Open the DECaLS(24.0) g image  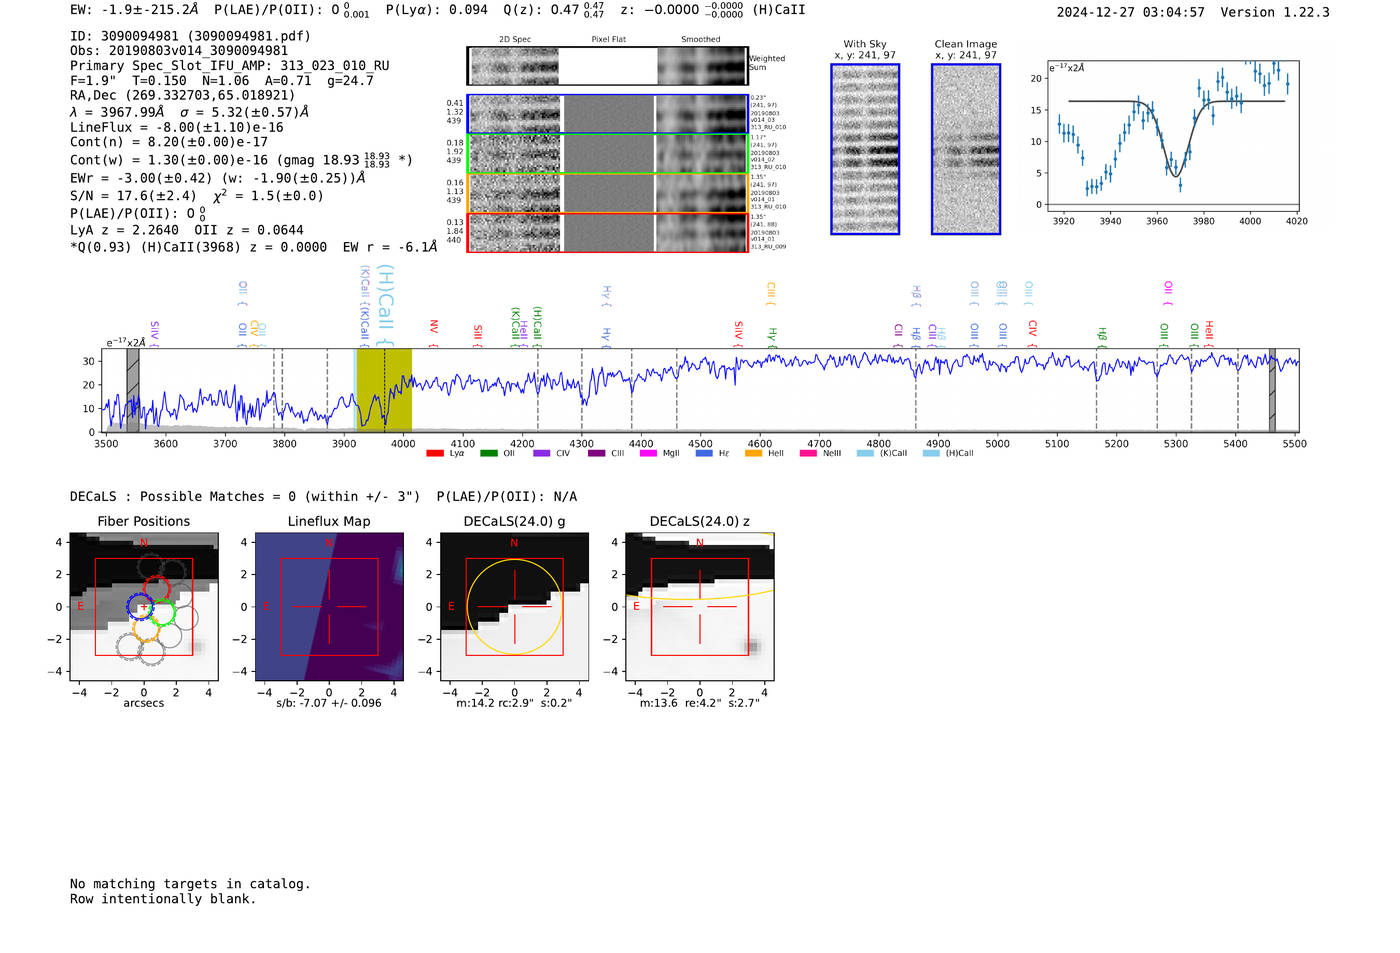point(515,607)
